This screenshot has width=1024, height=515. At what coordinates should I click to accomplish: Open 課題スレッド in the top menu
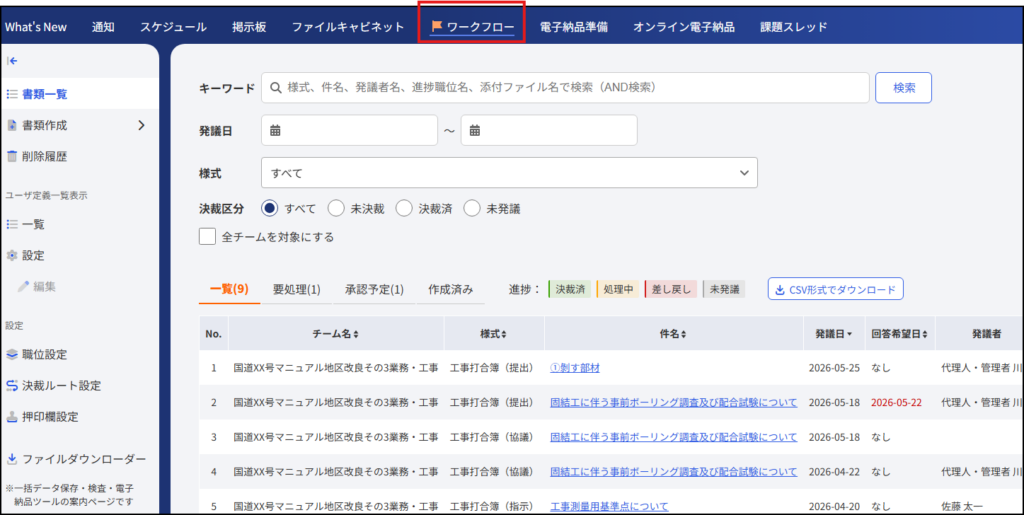pyautogui.click(x=793, y=27)
